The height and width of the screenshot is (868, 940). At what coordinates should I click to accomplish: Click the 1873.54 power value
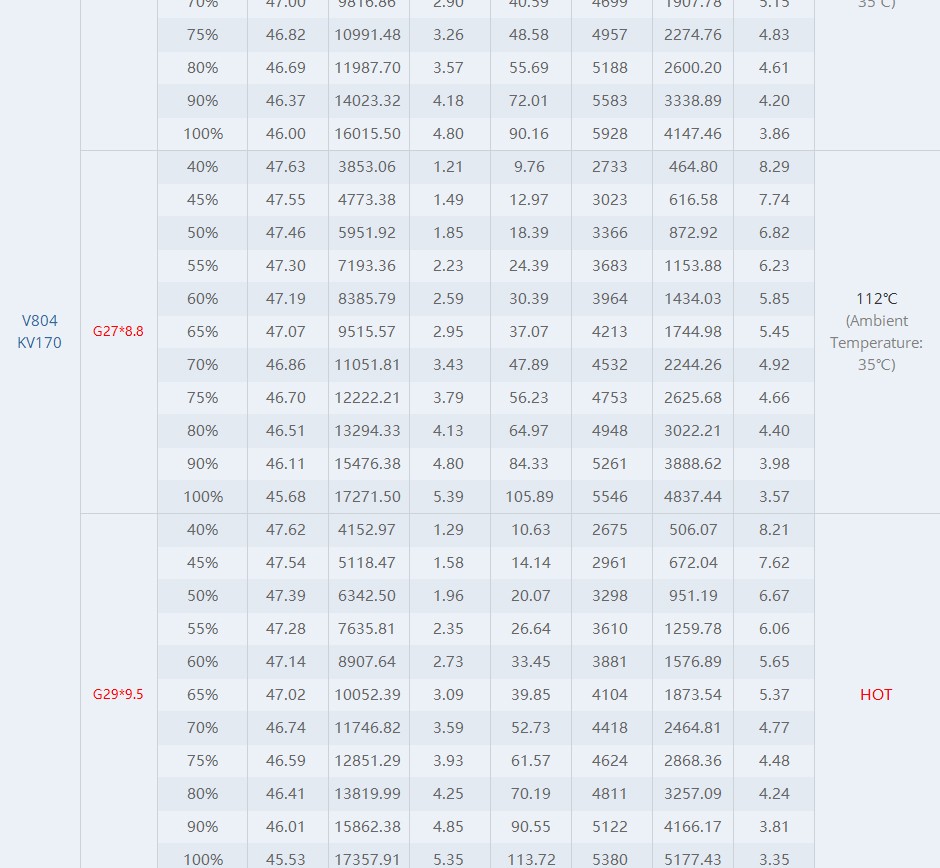coord(693,694)
